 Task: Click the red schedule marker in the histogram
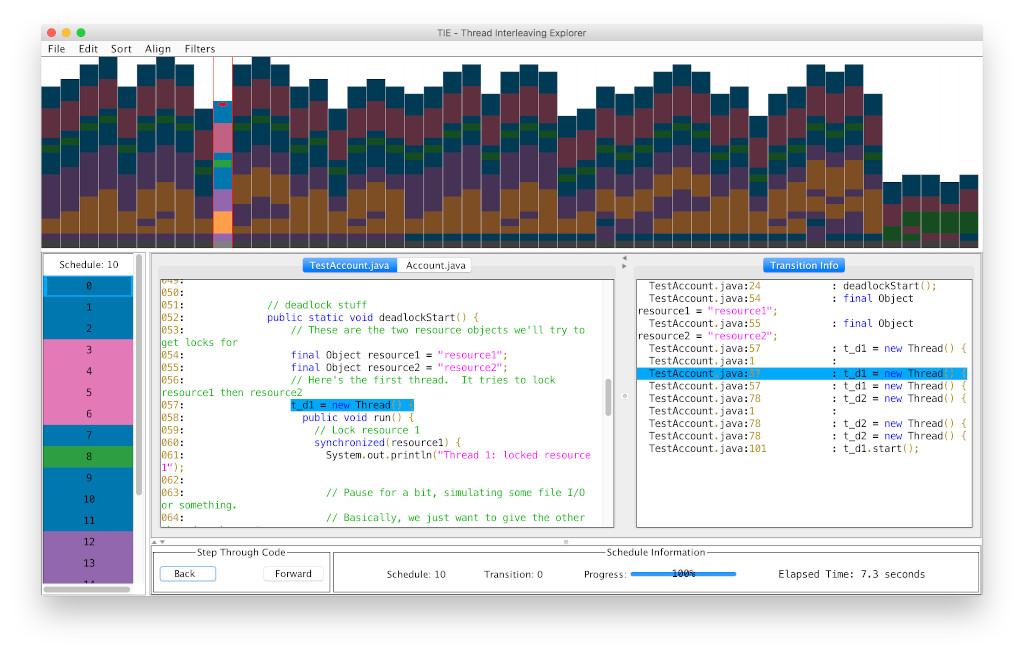coord(223,105)
